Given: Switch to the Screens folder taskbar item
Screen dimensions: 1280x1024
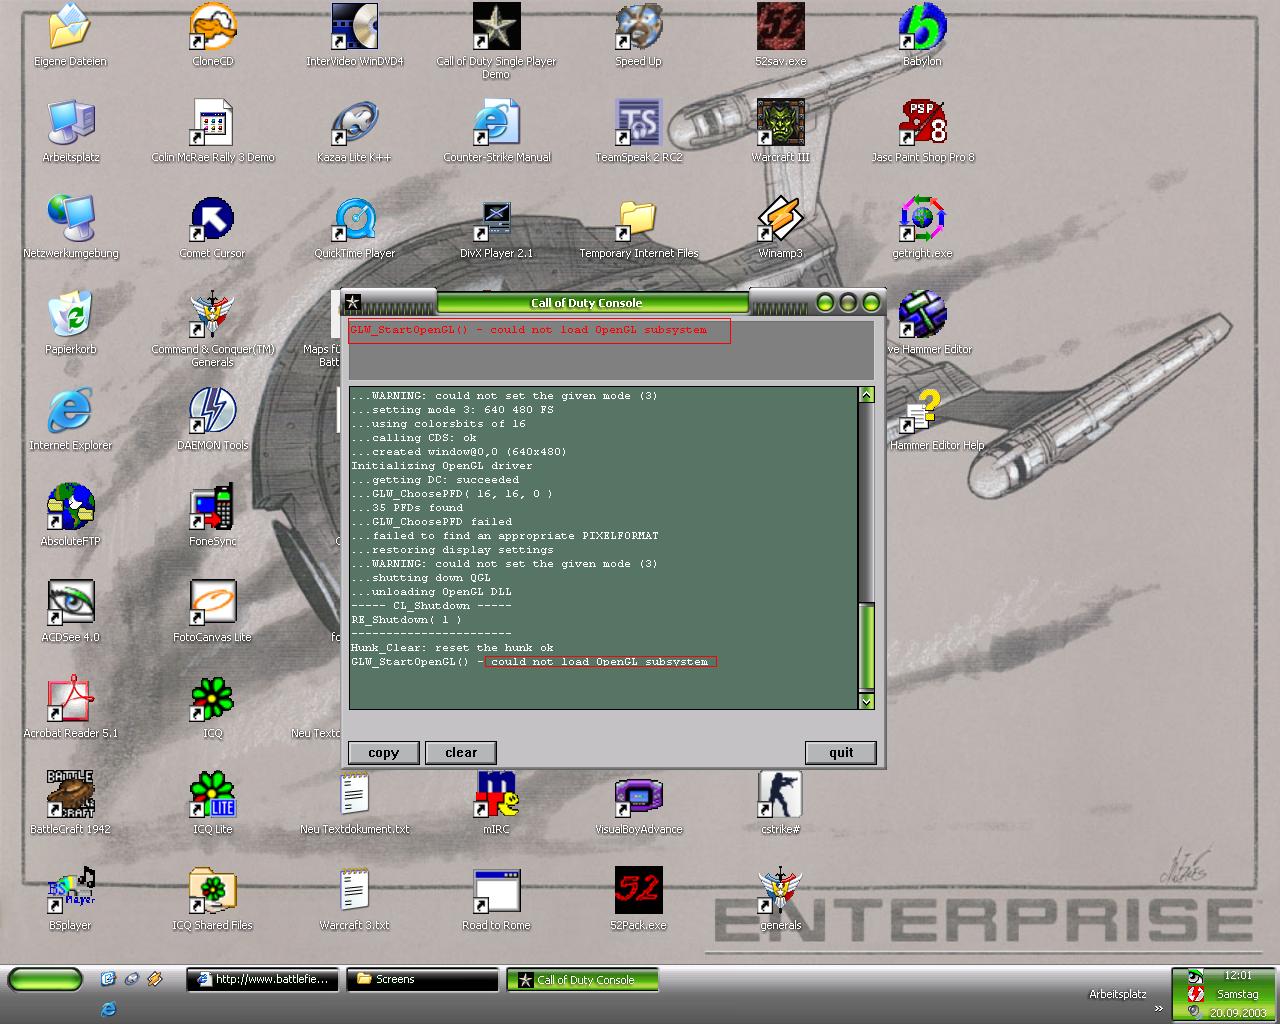Looking at the screenshot, I should click(422, 980).
